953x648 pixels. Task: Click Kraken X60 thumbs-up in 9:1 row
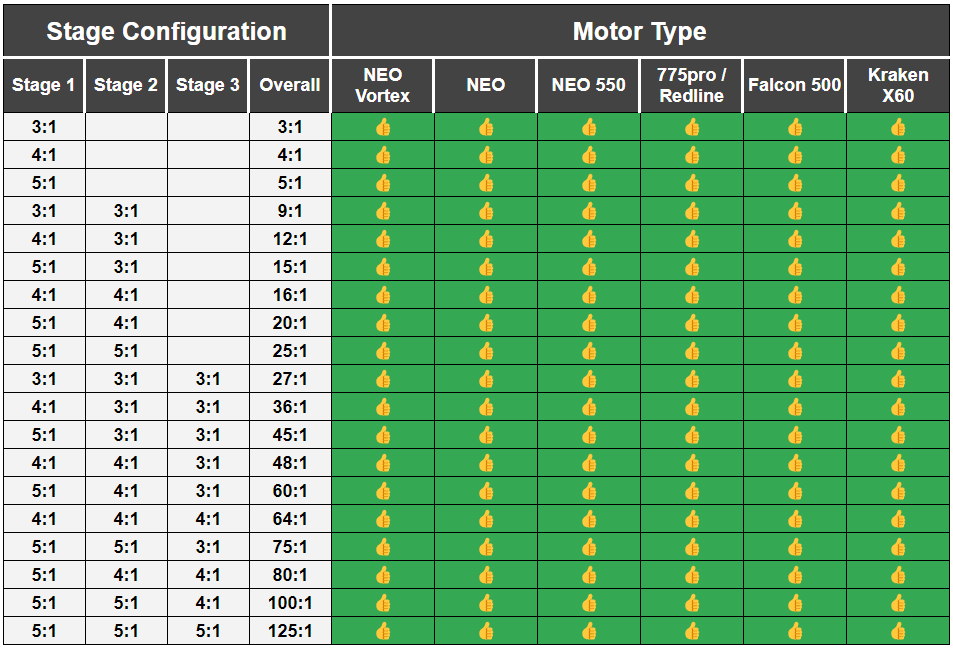(898, 212)
